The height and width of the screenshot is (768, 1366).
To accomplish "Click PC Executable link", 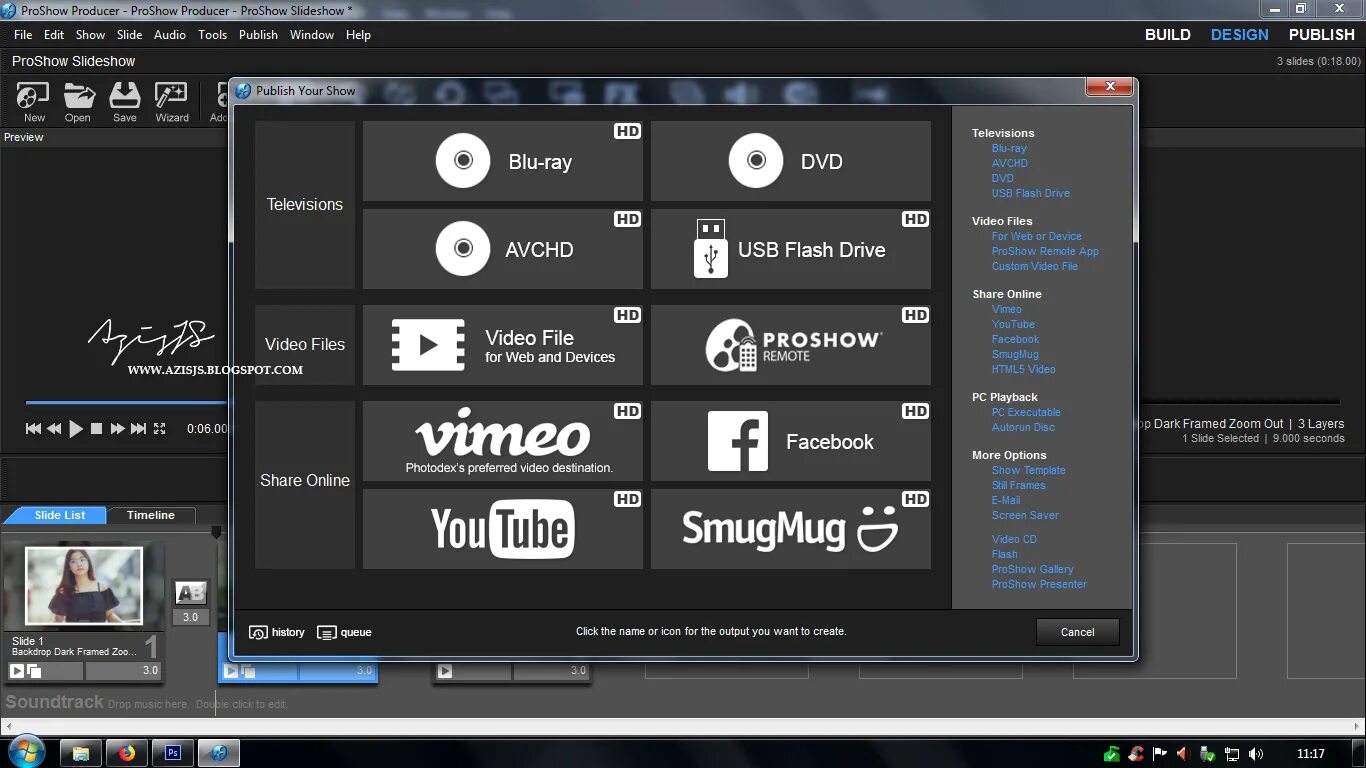I will [x=1026, y=412].
